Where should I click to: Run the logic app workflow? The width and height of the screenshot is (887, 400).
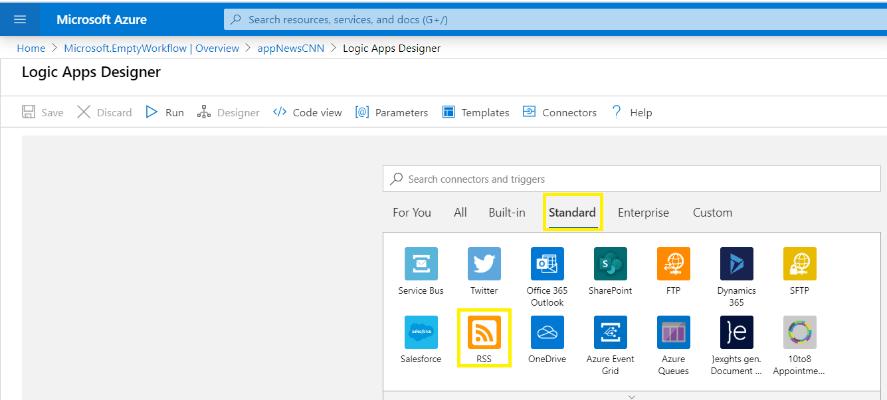coord(165,112)
